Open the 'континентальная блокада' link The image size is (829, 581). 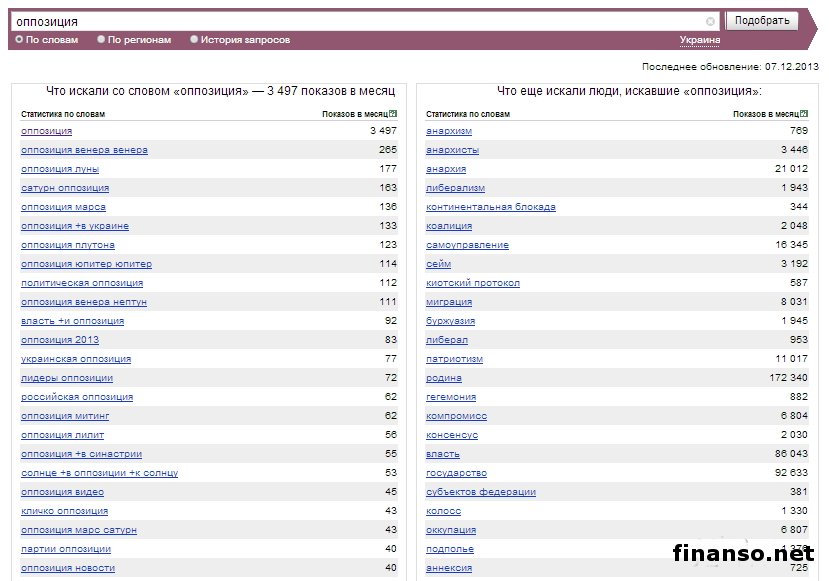[x=491, y=207]
